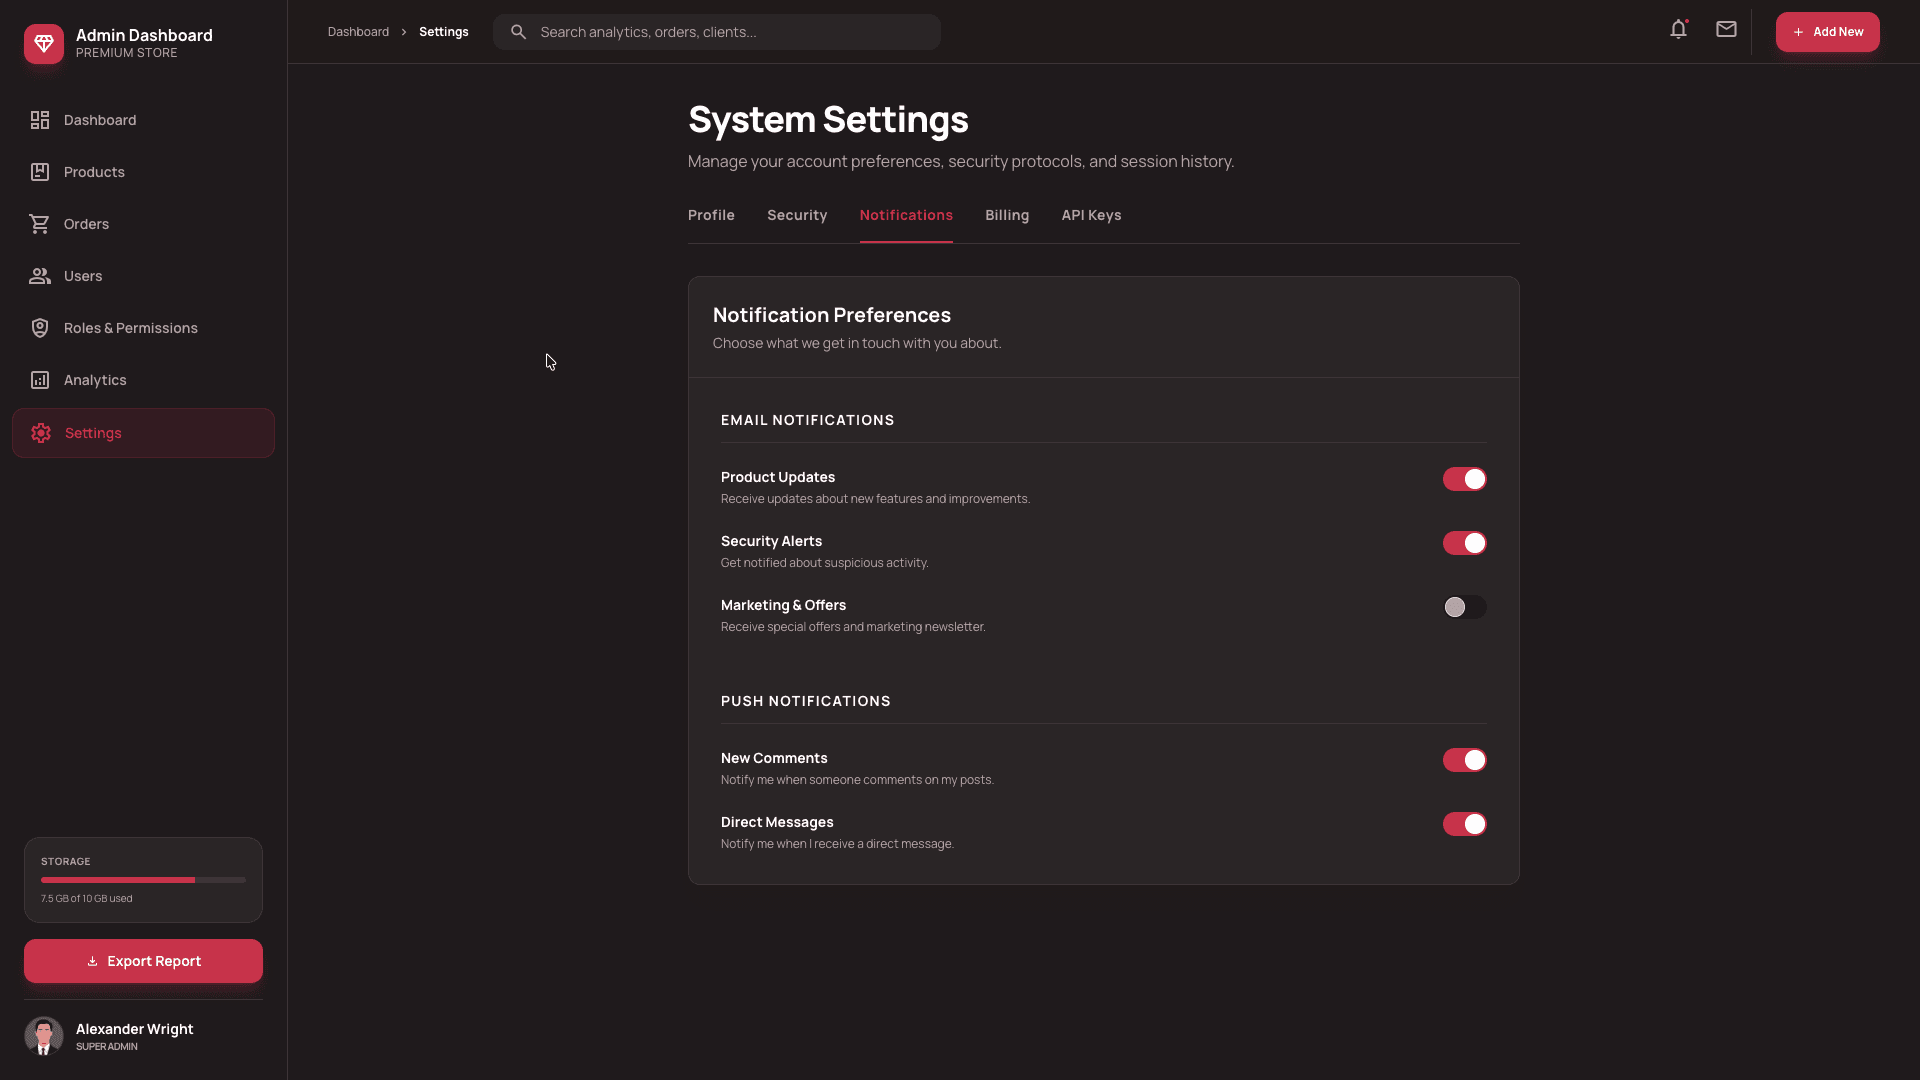1920x1080 pixels.
Task: Select the Roles & Permissions shield icon
Action: (x=40, y=328)
